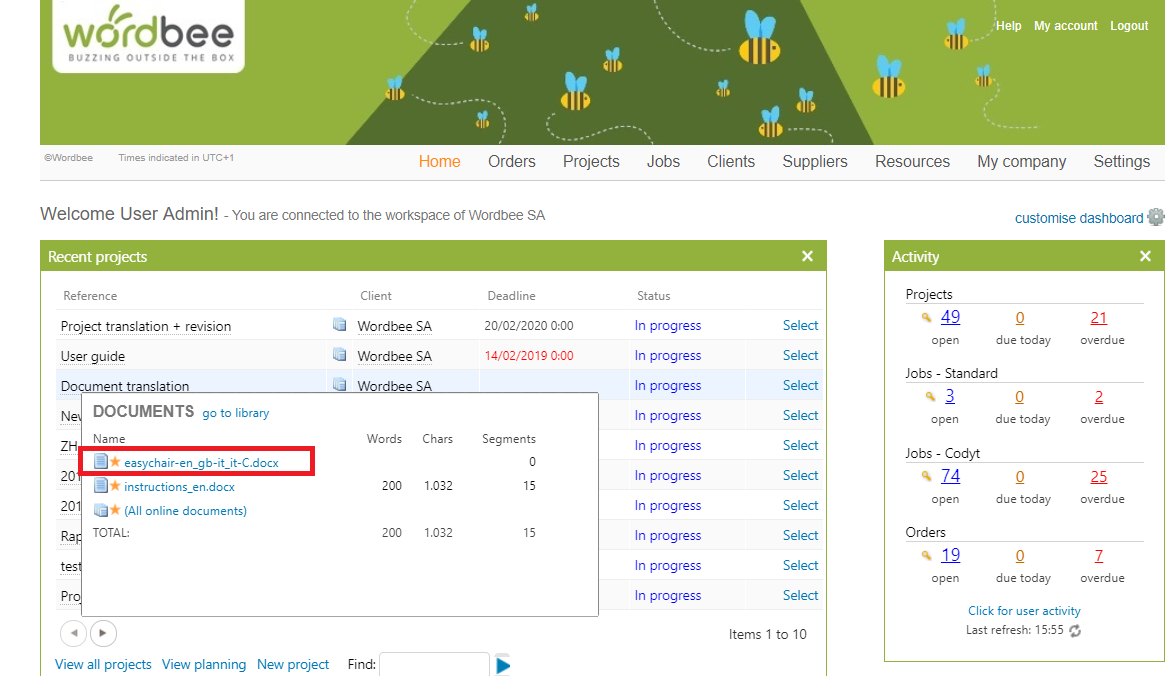Open the 49 open projects count
The image size is (1176, 676).
pyautogui.click(x=950, y=318)
